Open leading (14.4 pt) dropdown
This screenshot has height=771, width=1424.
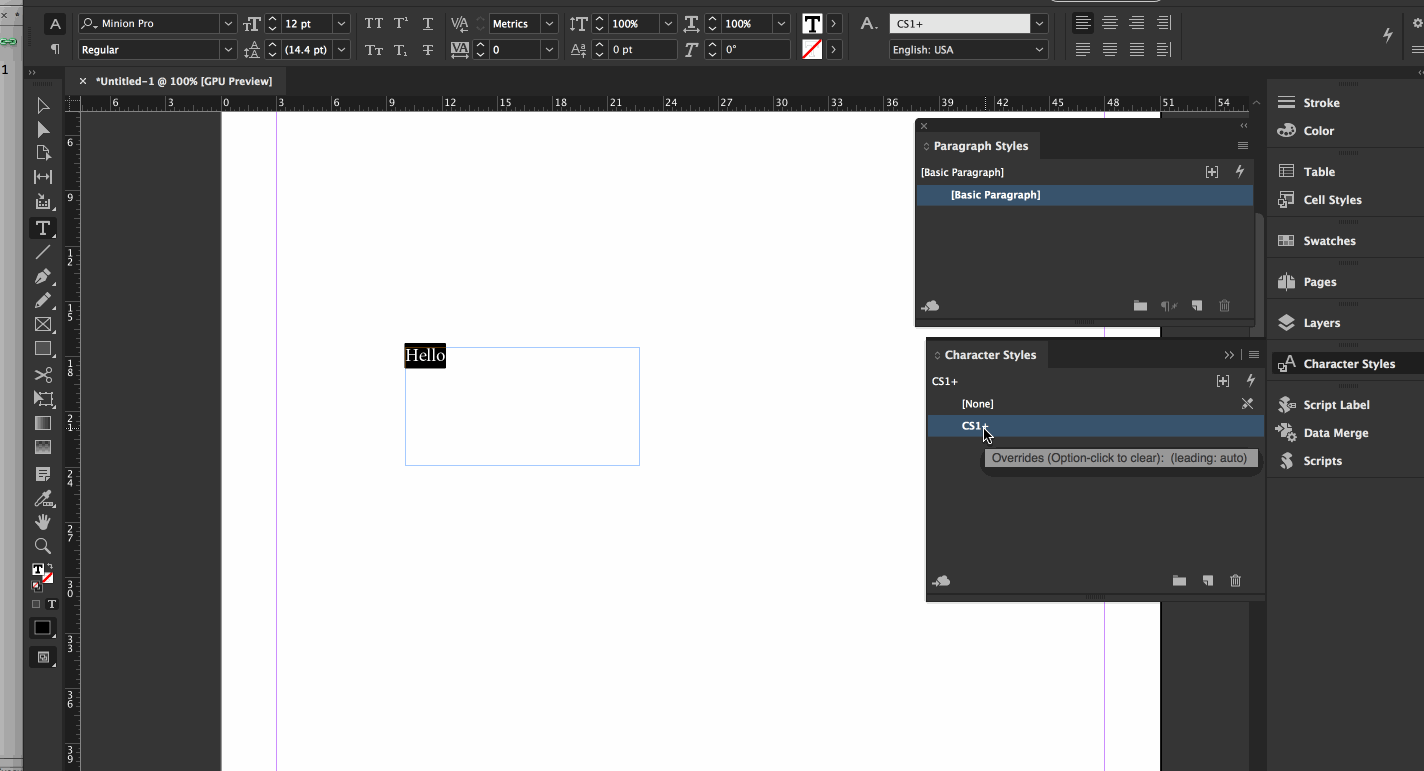pos(342,49)
